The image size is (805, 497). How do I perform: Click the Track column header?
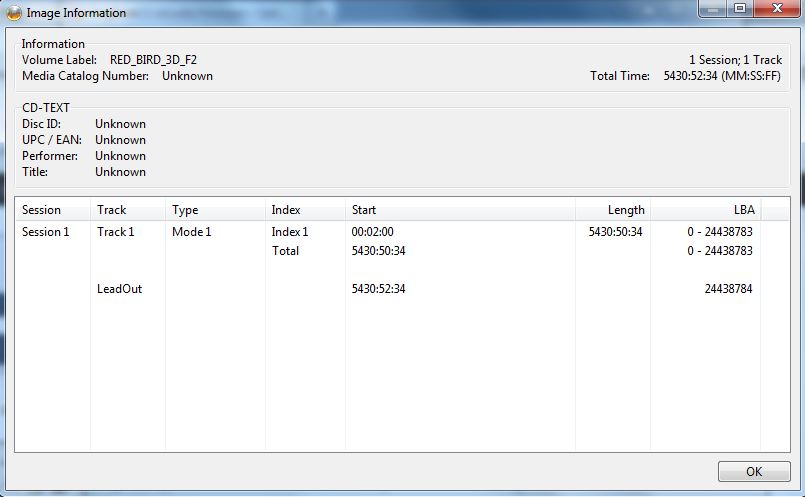tap(128, 210)
